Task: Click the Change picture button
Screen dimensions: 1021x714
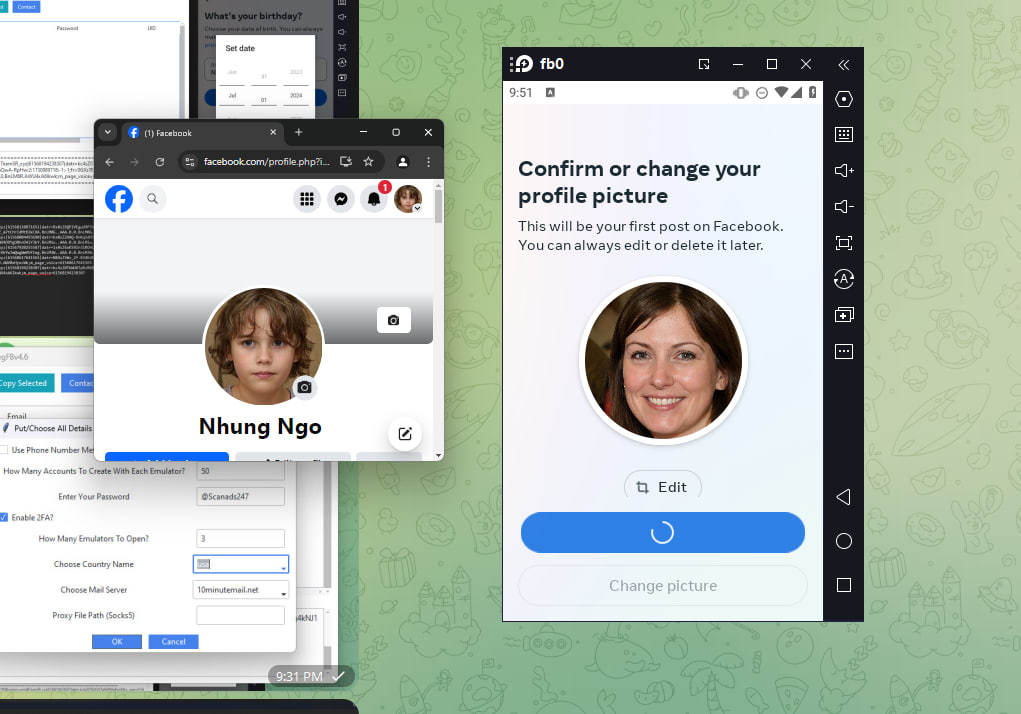Action: (662, 586)
